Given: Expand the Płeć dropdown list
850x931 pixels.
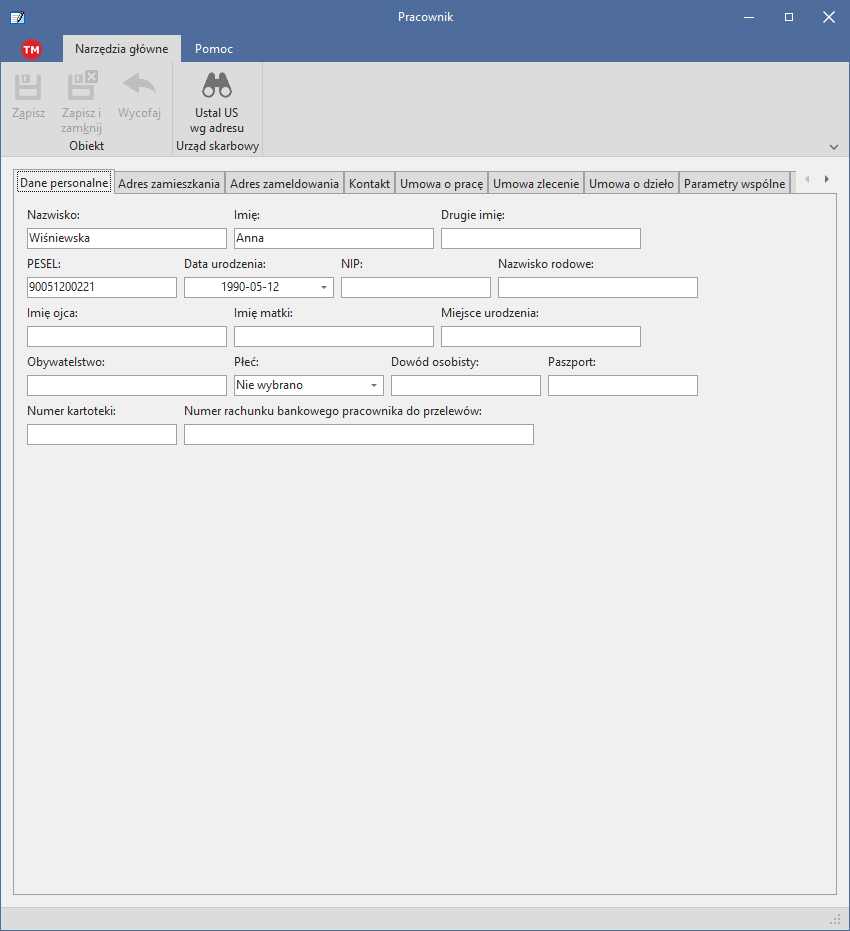Looking at the screenshot, I should click(x=374, y=385).
